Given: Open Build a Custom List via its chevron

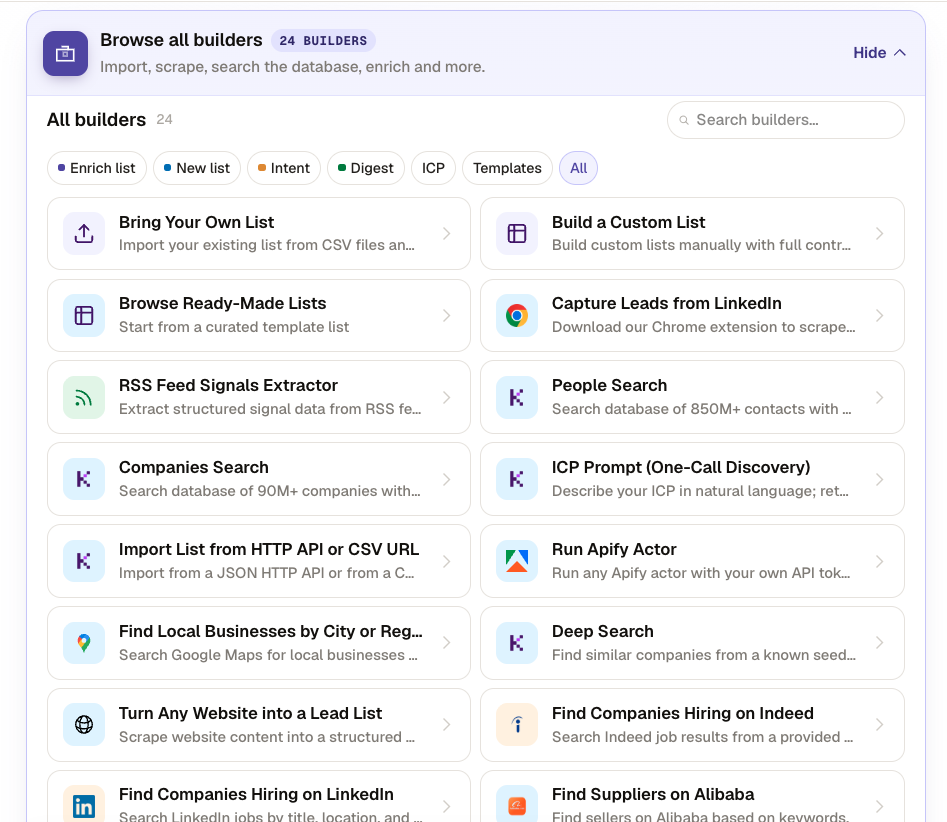Looking at the screenshot, I should (879, 234).
